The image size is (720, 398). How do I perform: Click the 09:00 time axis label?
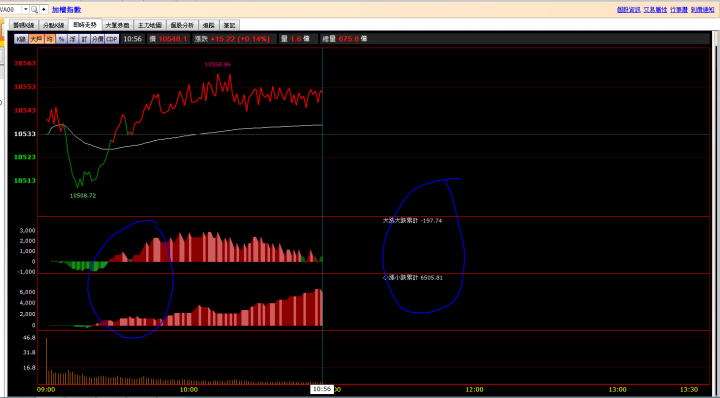[45, 390]
